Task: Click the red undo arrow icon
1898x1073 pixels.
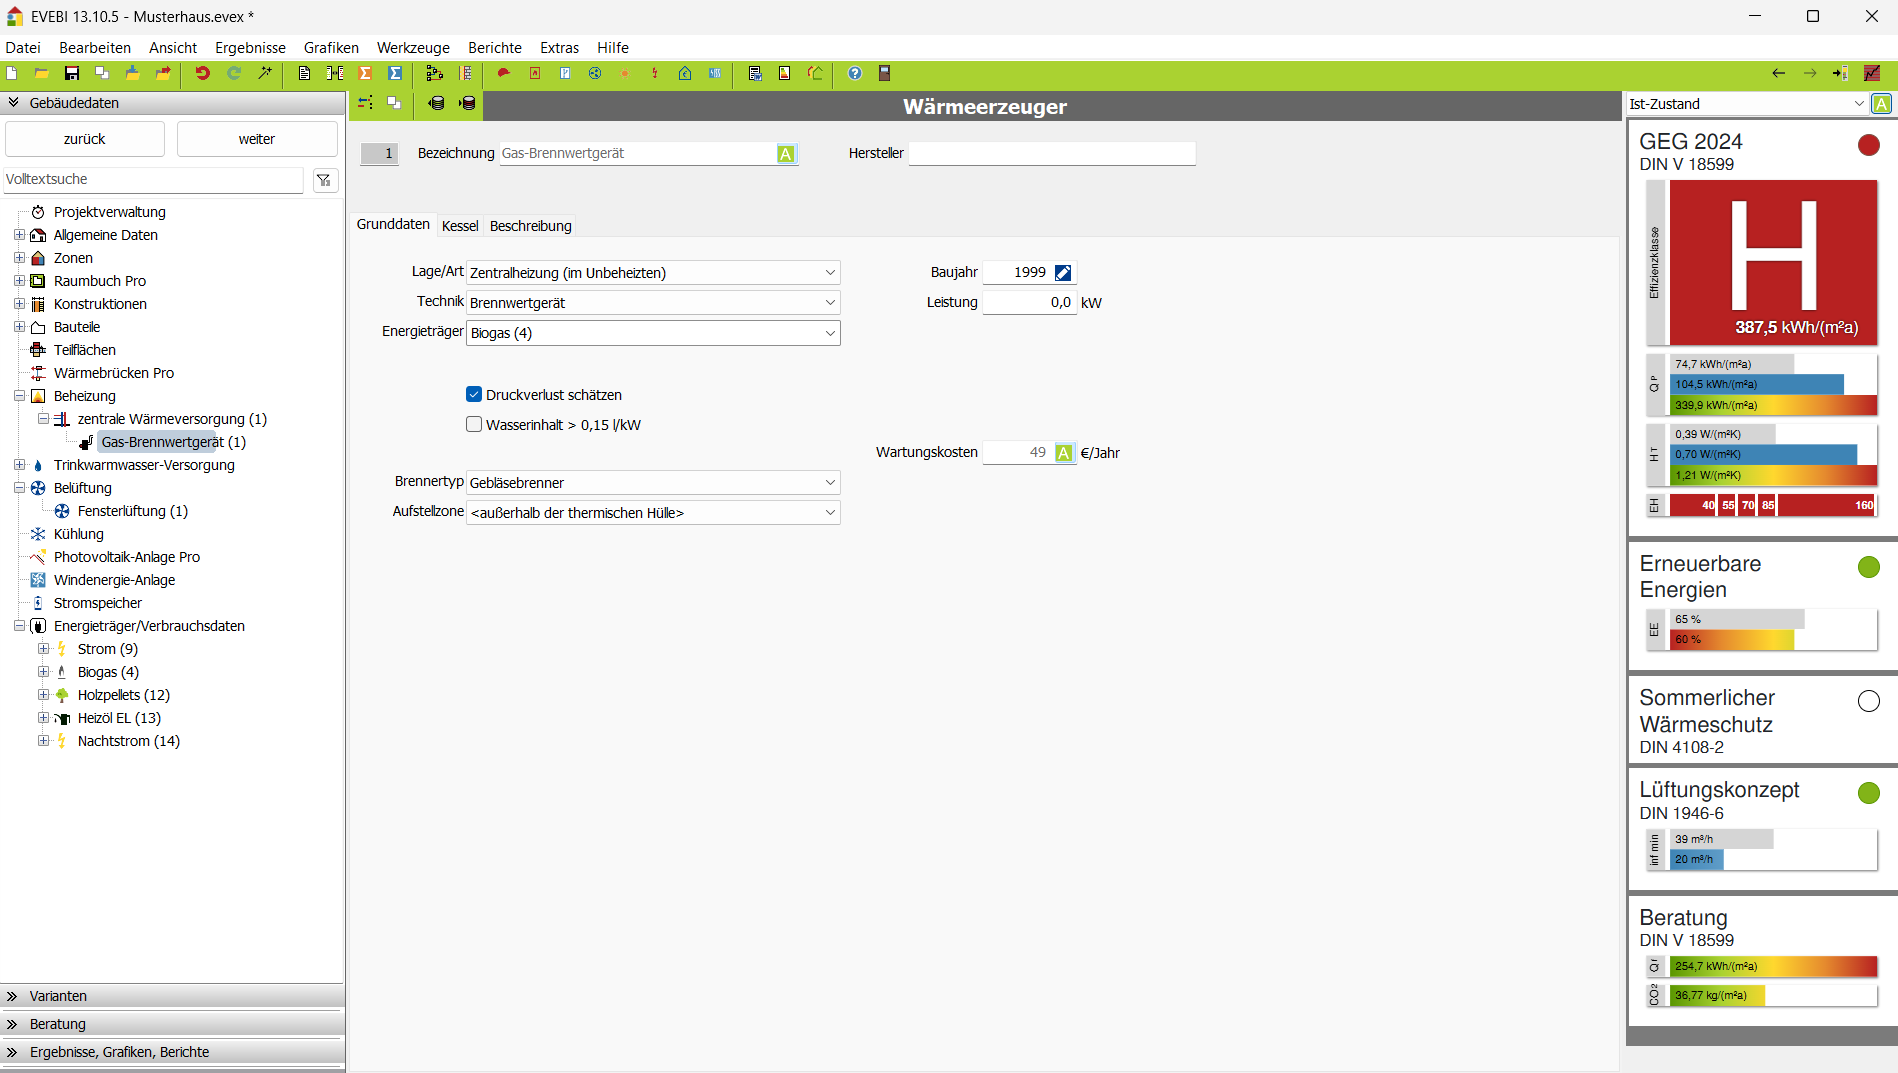Action: click(x=202, y=73)
